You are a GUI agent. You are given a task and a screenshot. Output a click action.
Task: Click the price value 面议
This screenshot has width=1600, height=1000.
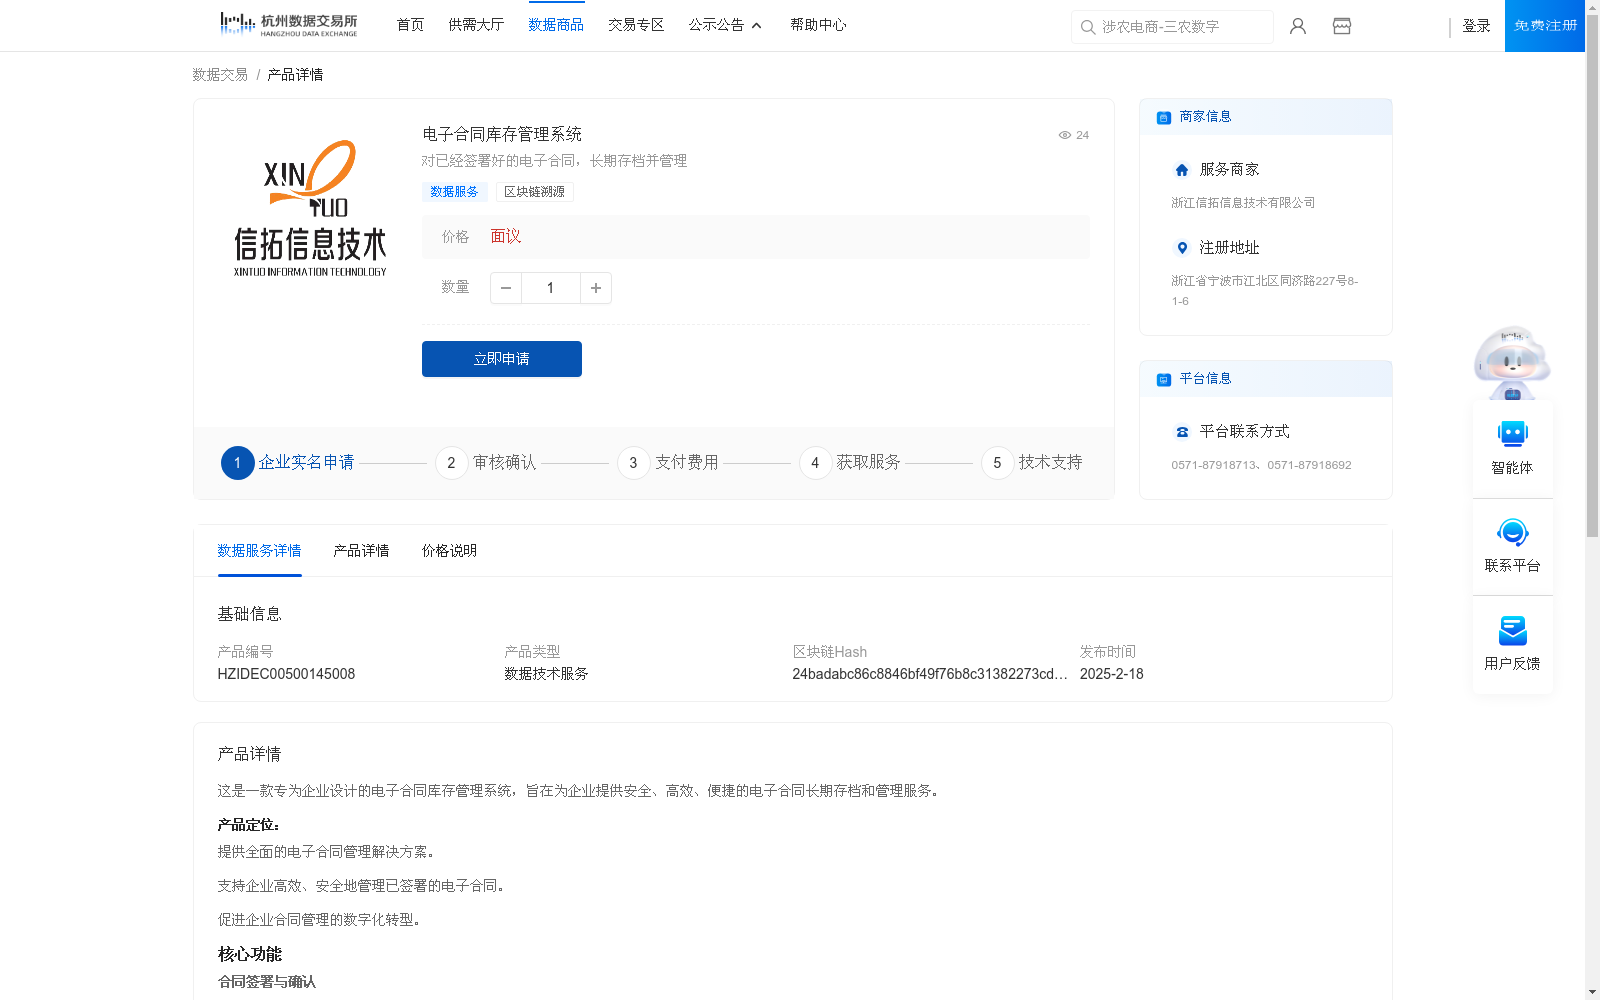pos(506,237)
